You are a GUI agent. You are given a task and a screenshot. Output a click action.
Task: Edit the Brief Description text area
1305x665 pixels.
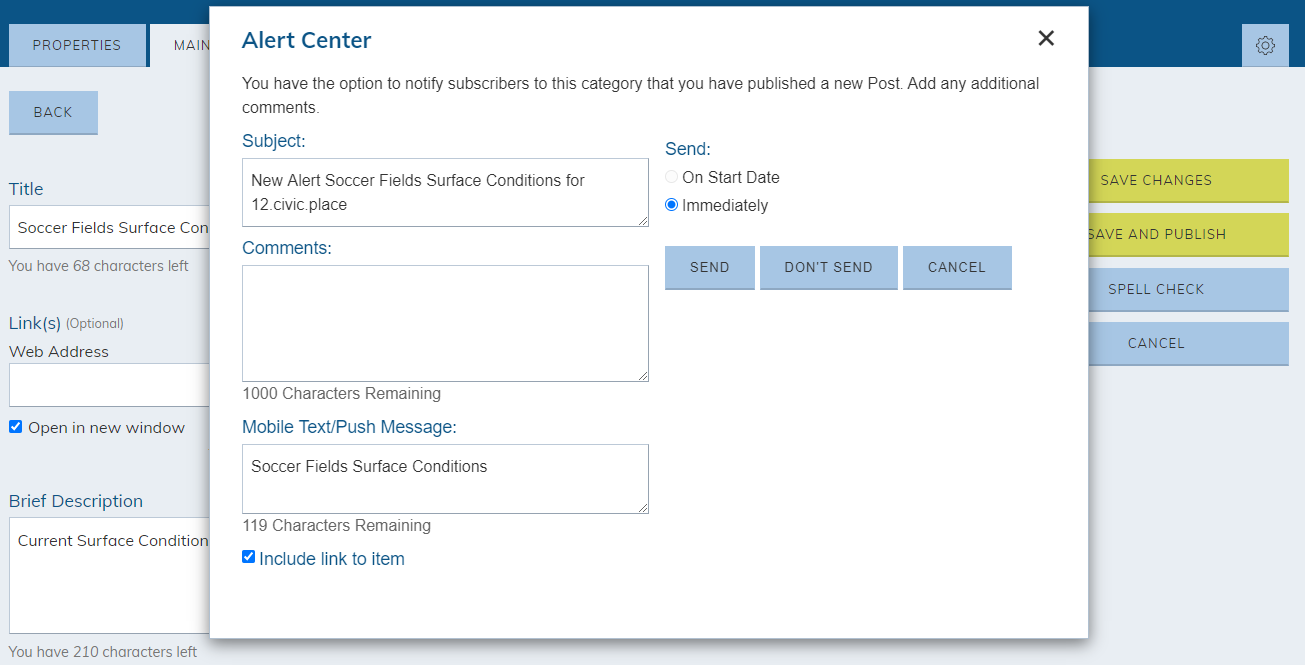coord(110,575)
